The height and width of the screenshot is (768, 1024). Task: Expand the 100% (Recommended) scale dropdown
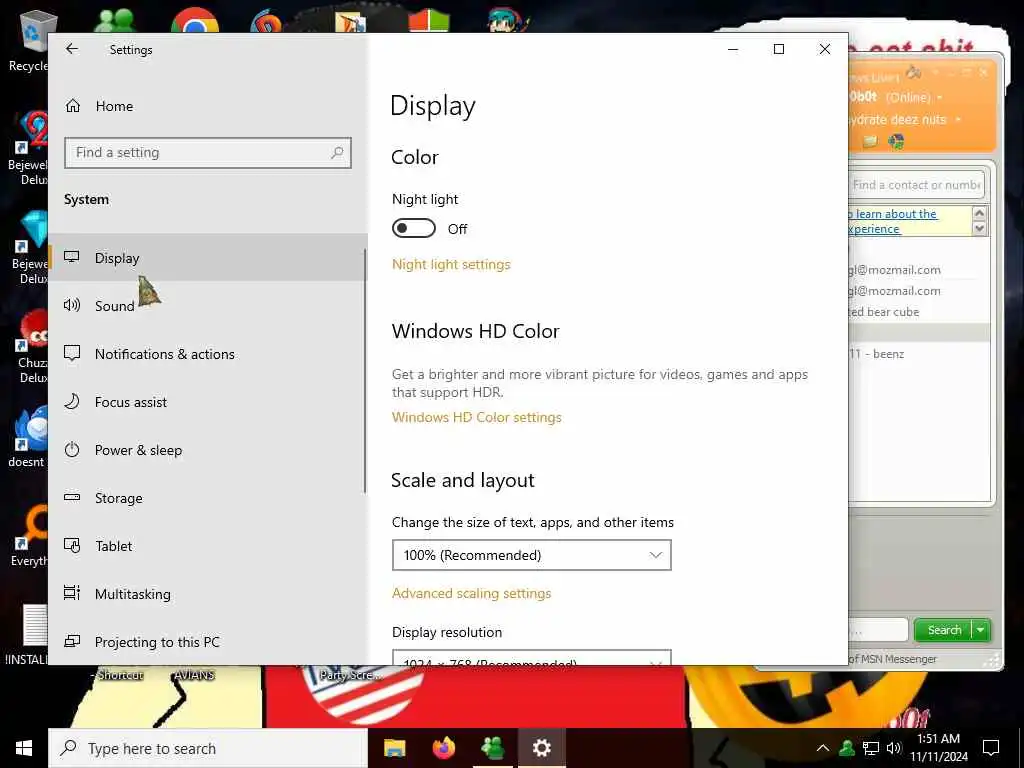pos(532,555)
